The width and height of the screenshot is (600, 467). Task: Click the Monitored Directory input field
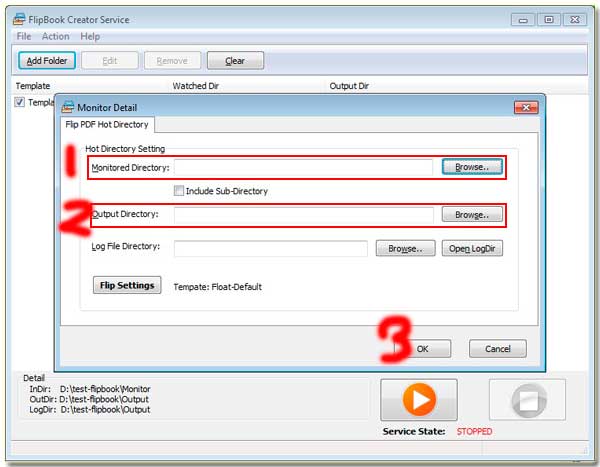[303, 168]
